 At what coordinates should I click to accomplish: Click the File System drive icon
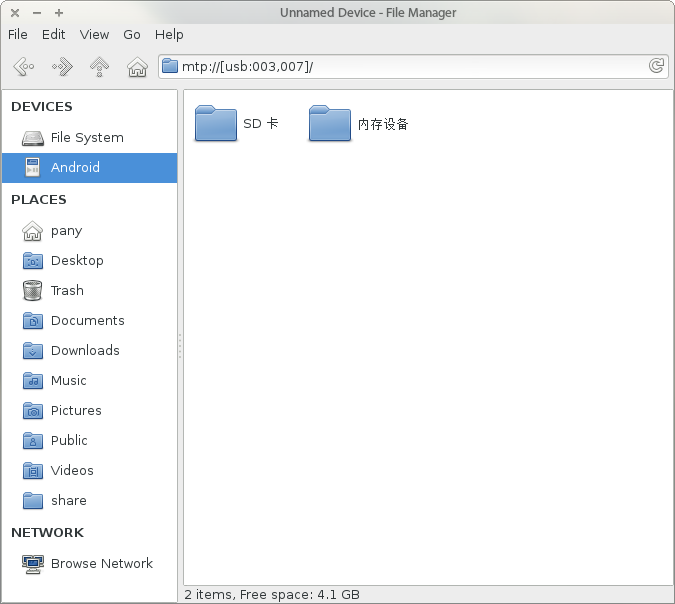[33, 138]
